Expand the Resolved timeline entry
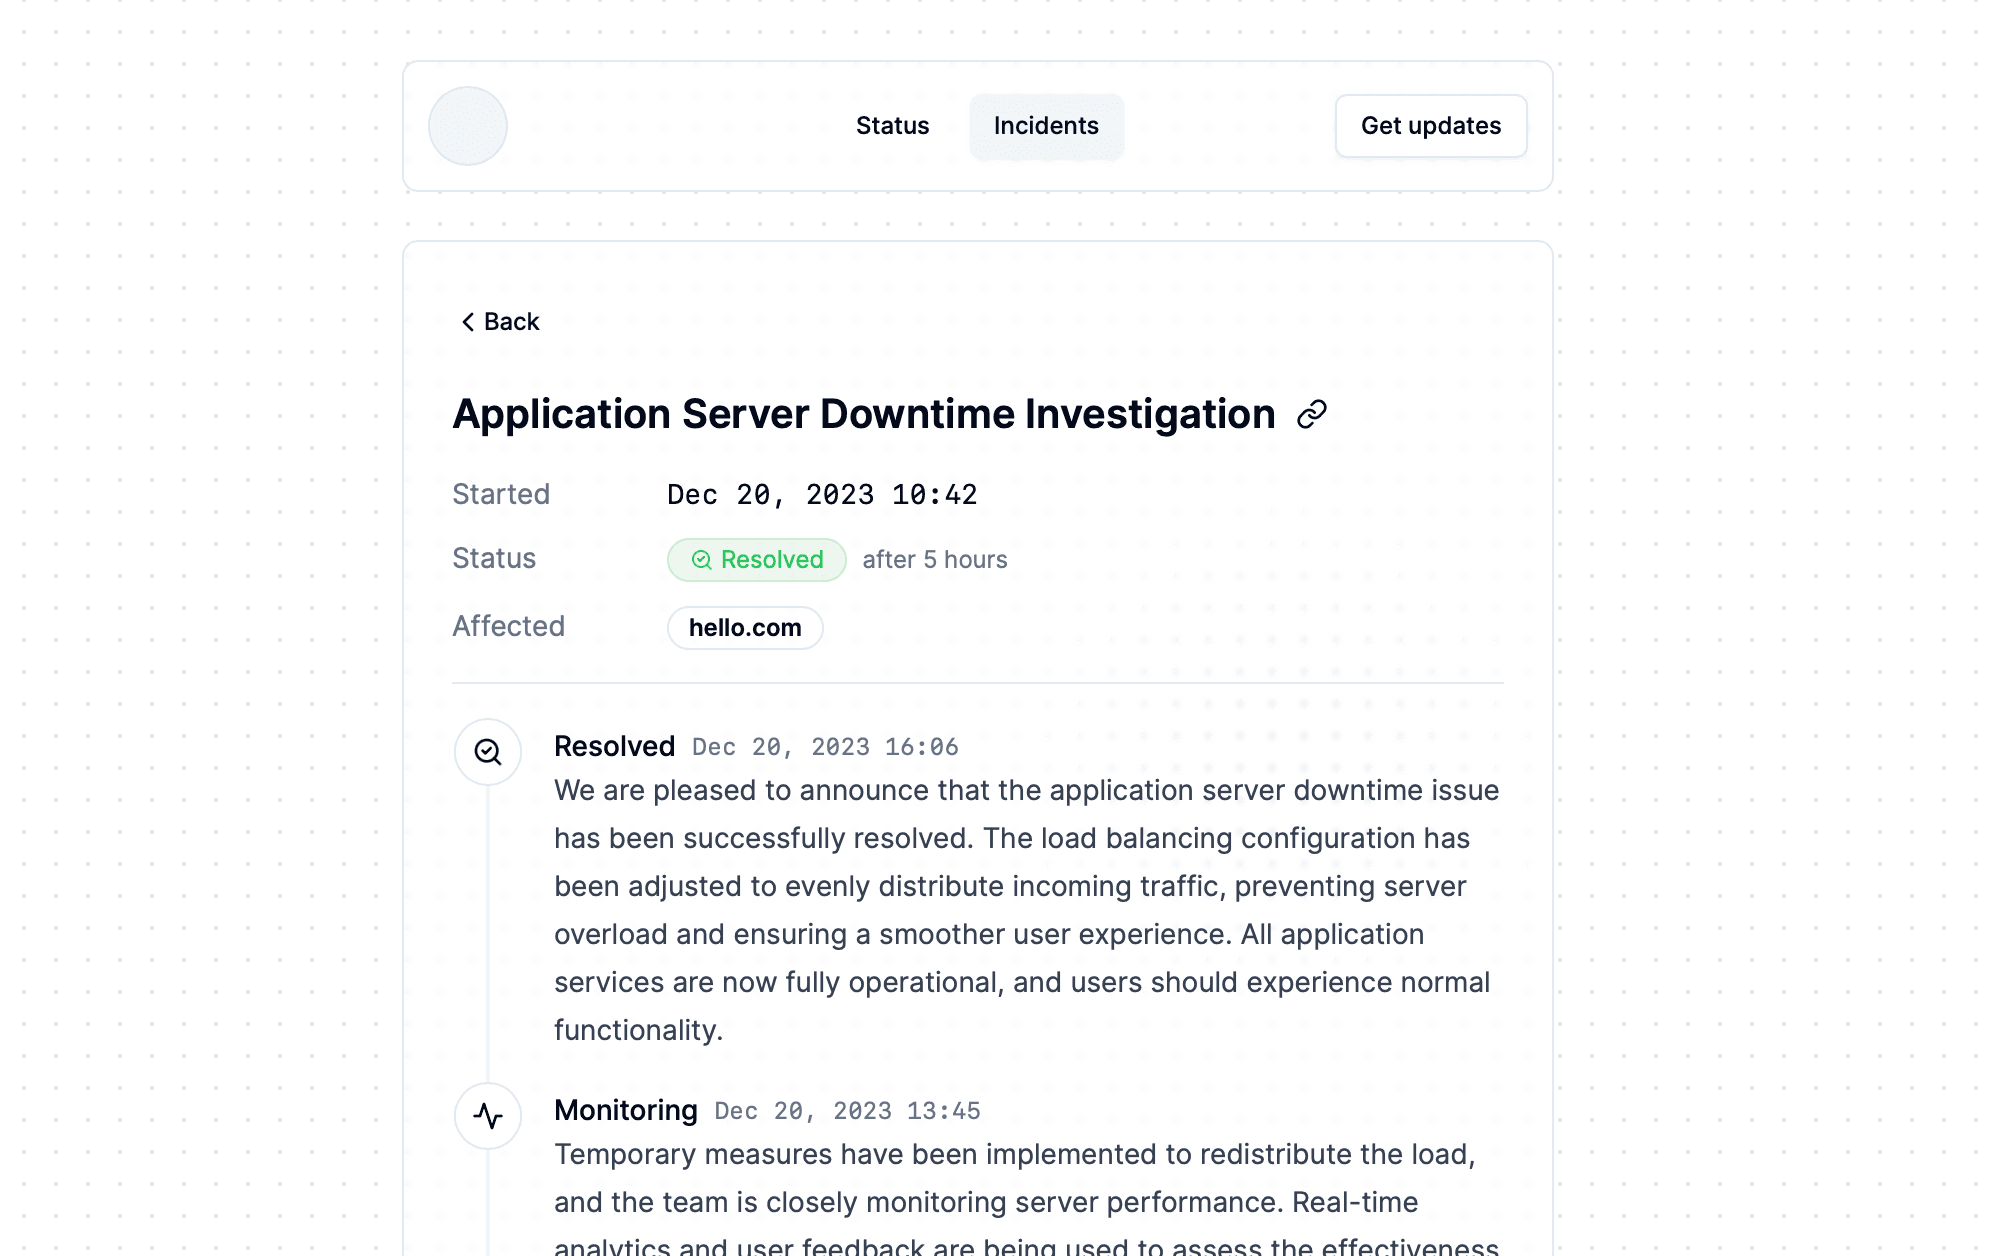The image size is (2004, 1256). tap(614, 746)
